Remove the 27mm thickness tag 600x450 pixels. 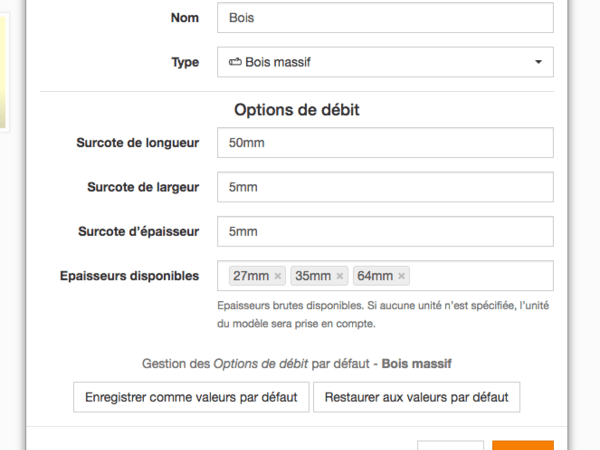pos(278,276)
